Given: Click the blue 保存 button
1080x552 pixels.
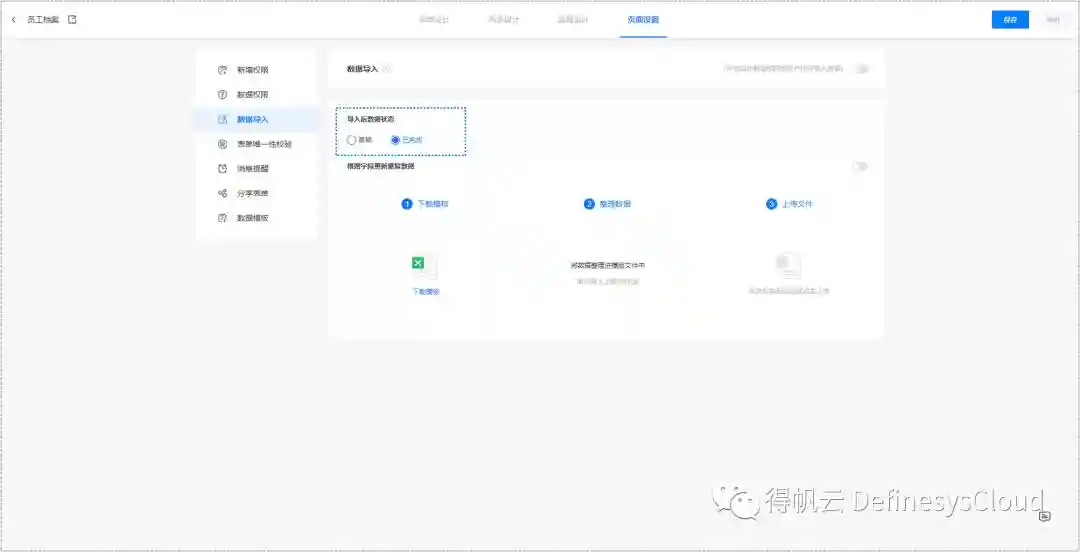Looking at the screenshot, I should tap(1009, 20).
